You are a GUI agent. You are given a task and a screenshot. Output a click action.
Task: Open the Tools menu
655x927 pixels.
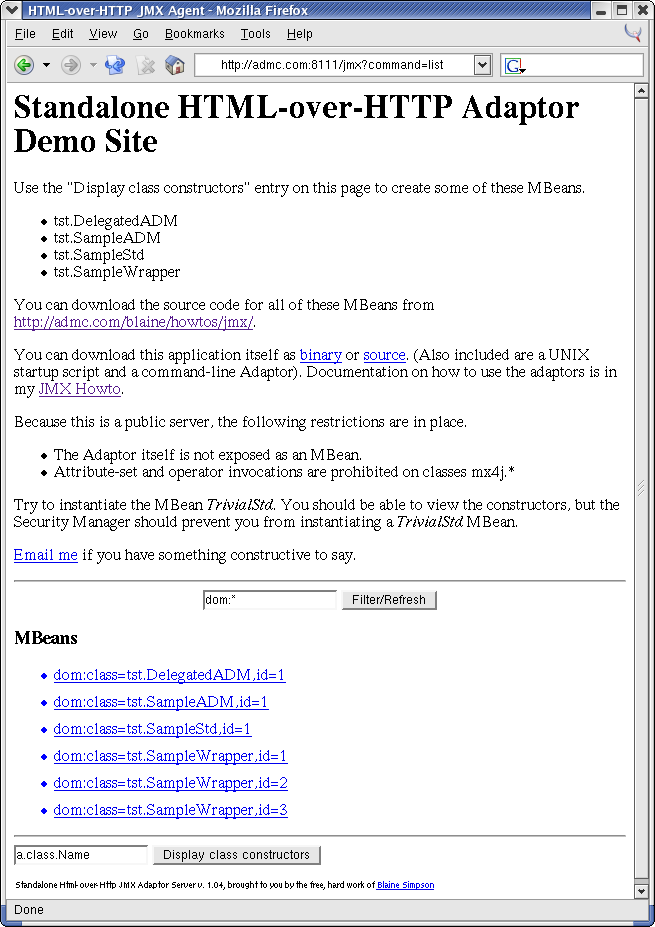[x=255, y=34]
